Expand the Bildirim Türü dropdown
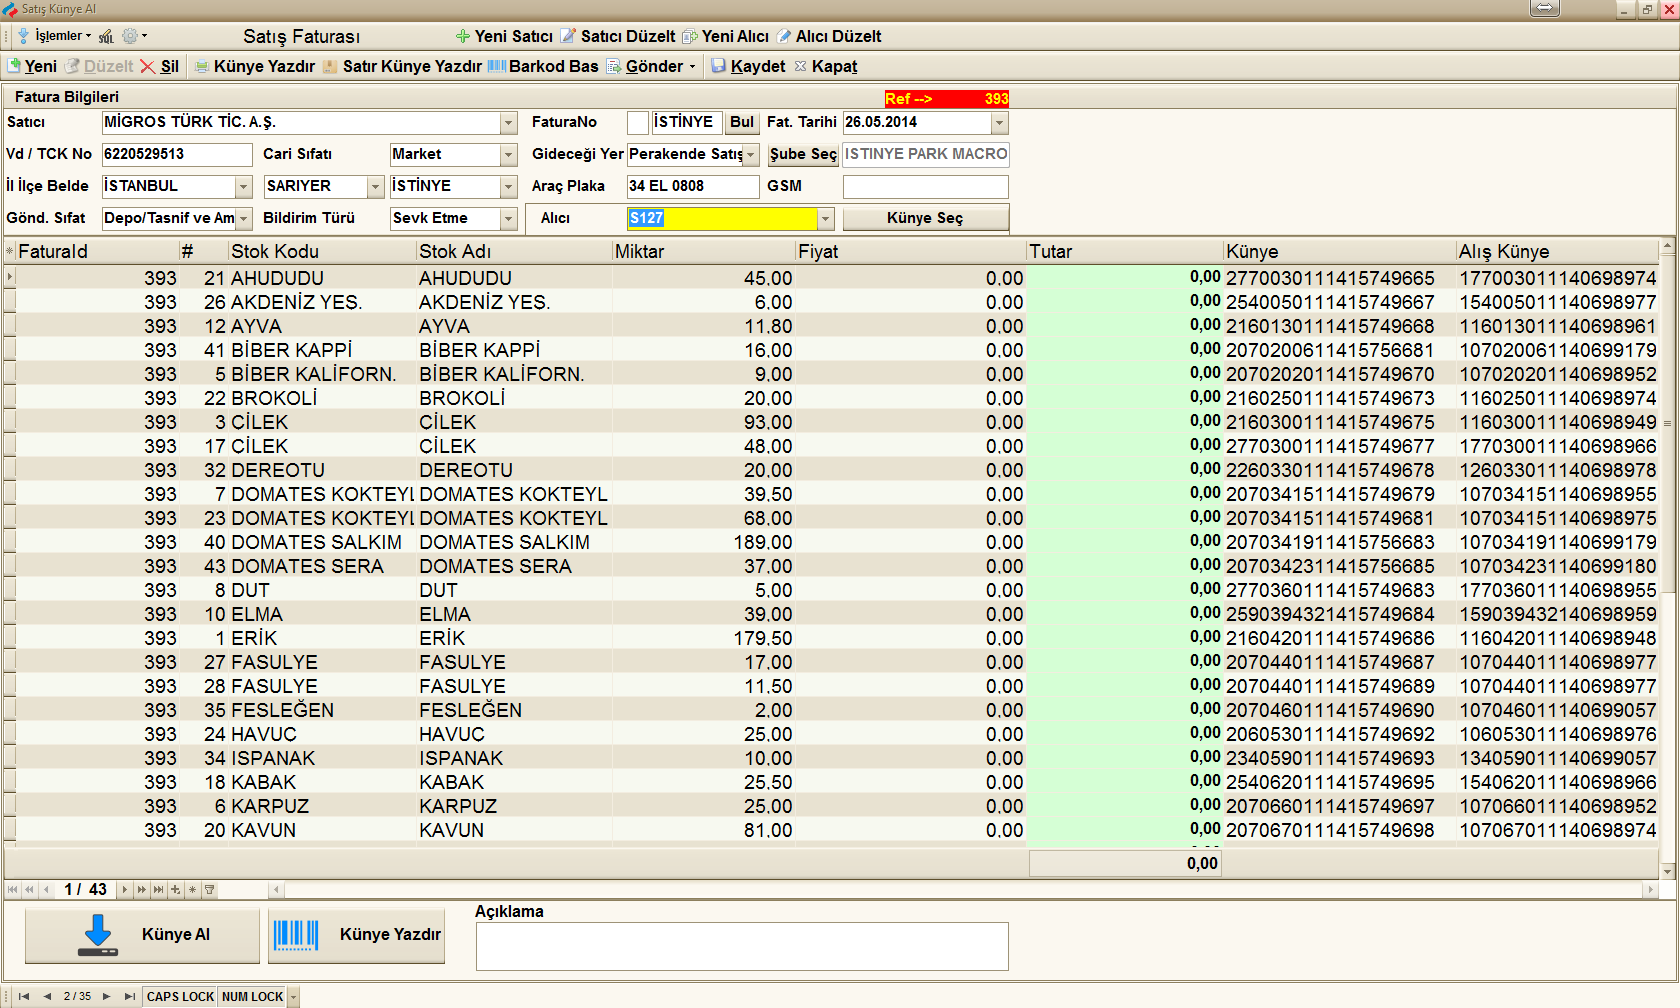The image size is (1680, 1008). 508,219
